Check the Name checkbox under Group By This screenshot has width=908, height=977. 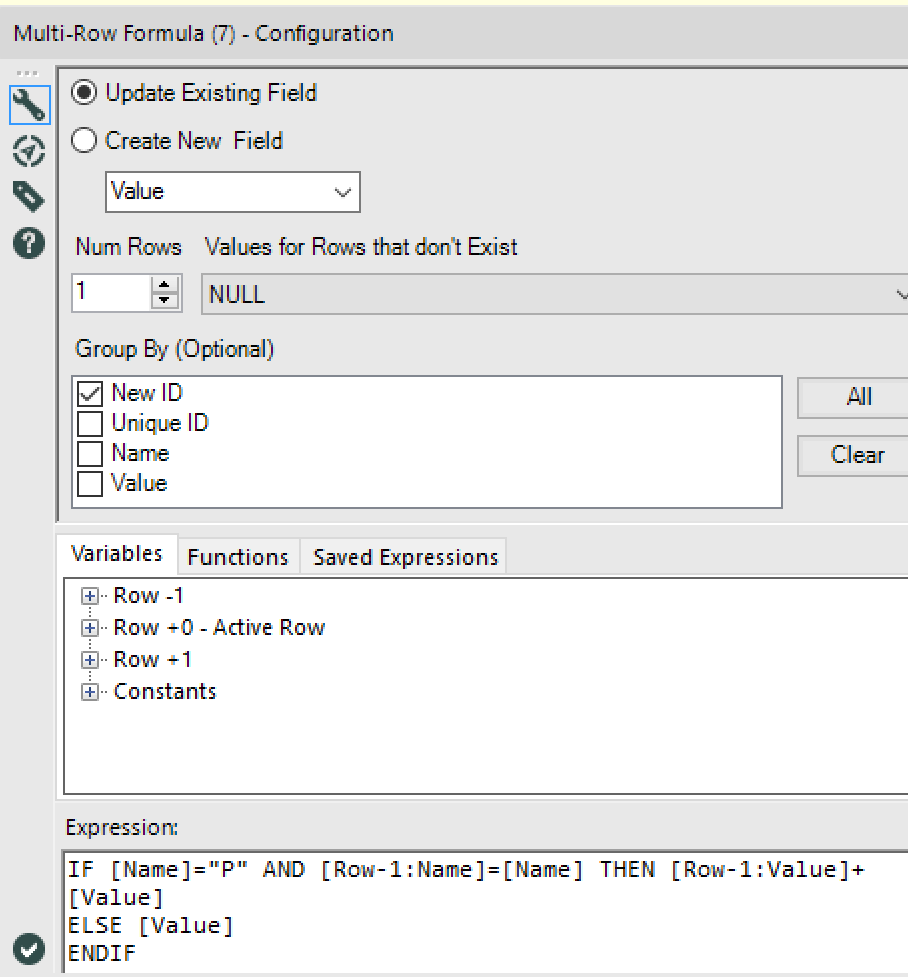click(x=89, y=452)
